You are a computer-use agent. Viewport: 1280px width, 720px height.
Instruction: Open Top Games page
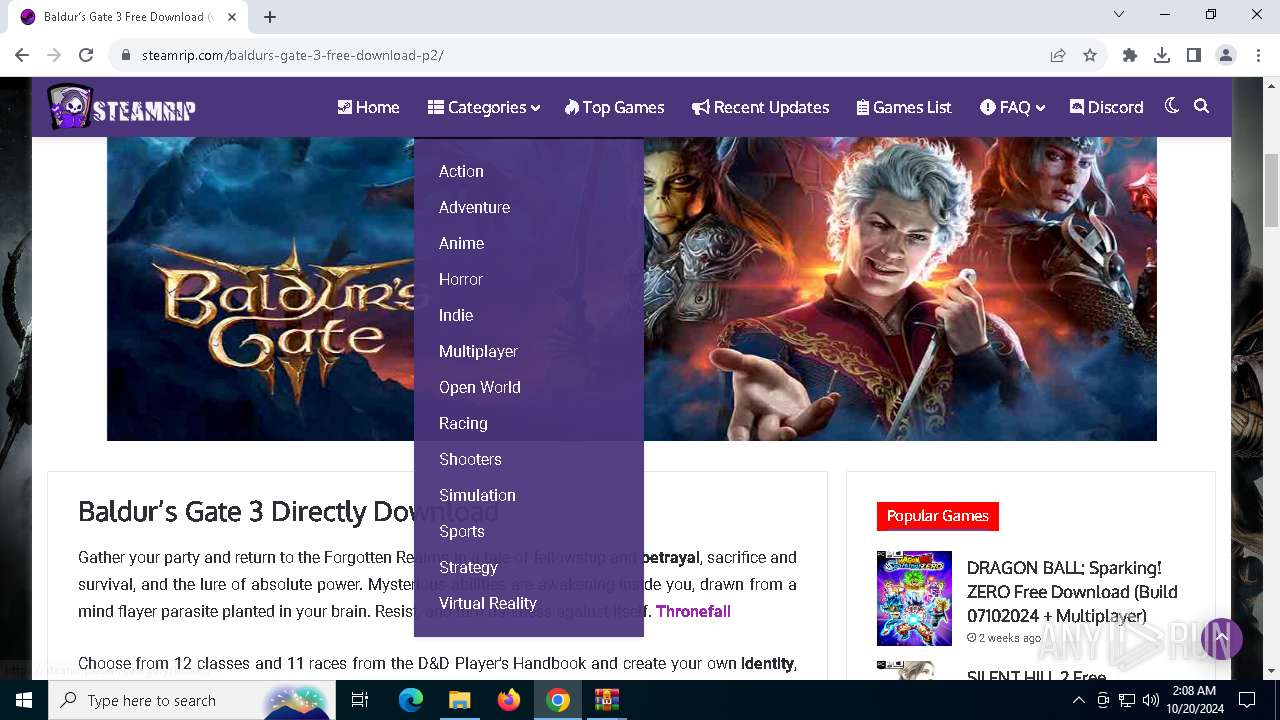pos(614,107)
